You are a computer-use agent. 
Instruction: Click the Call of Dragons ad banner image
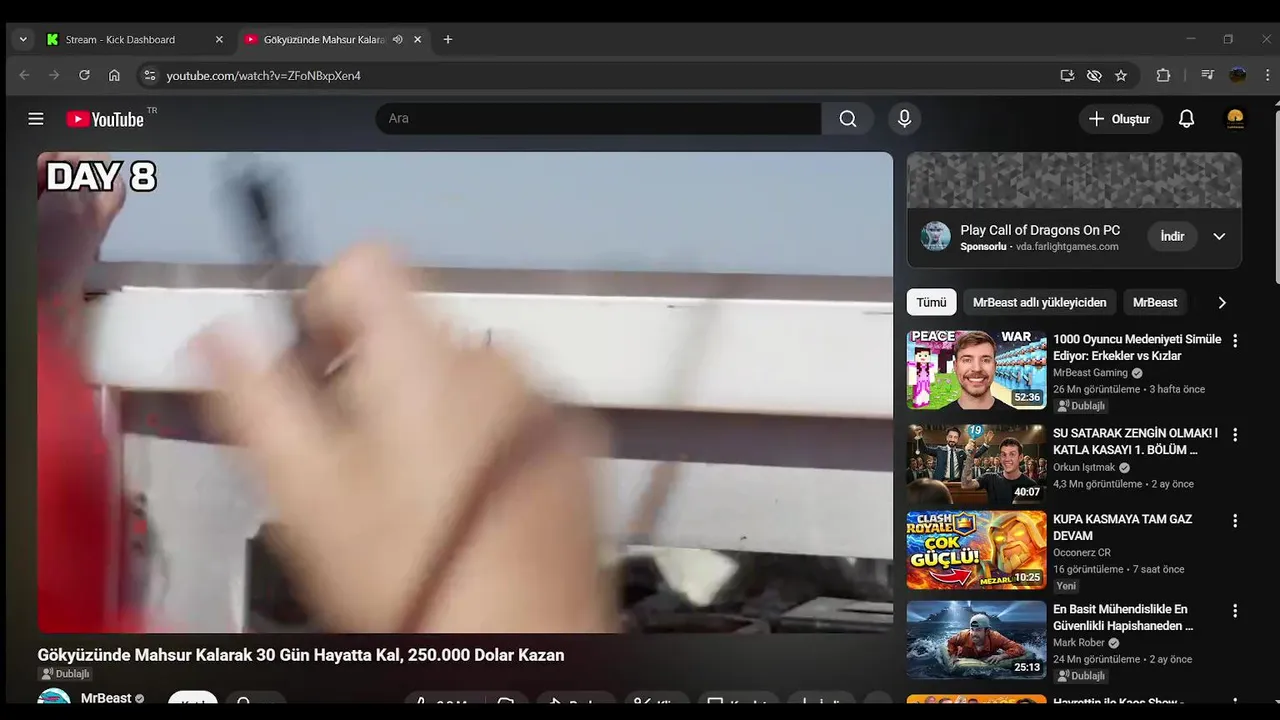[x=1074, y=180]
